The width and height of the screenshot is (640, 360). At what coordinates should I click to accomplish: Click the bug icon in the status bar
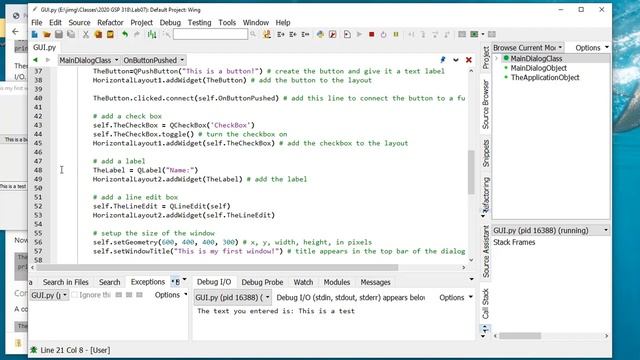(34, 350)
